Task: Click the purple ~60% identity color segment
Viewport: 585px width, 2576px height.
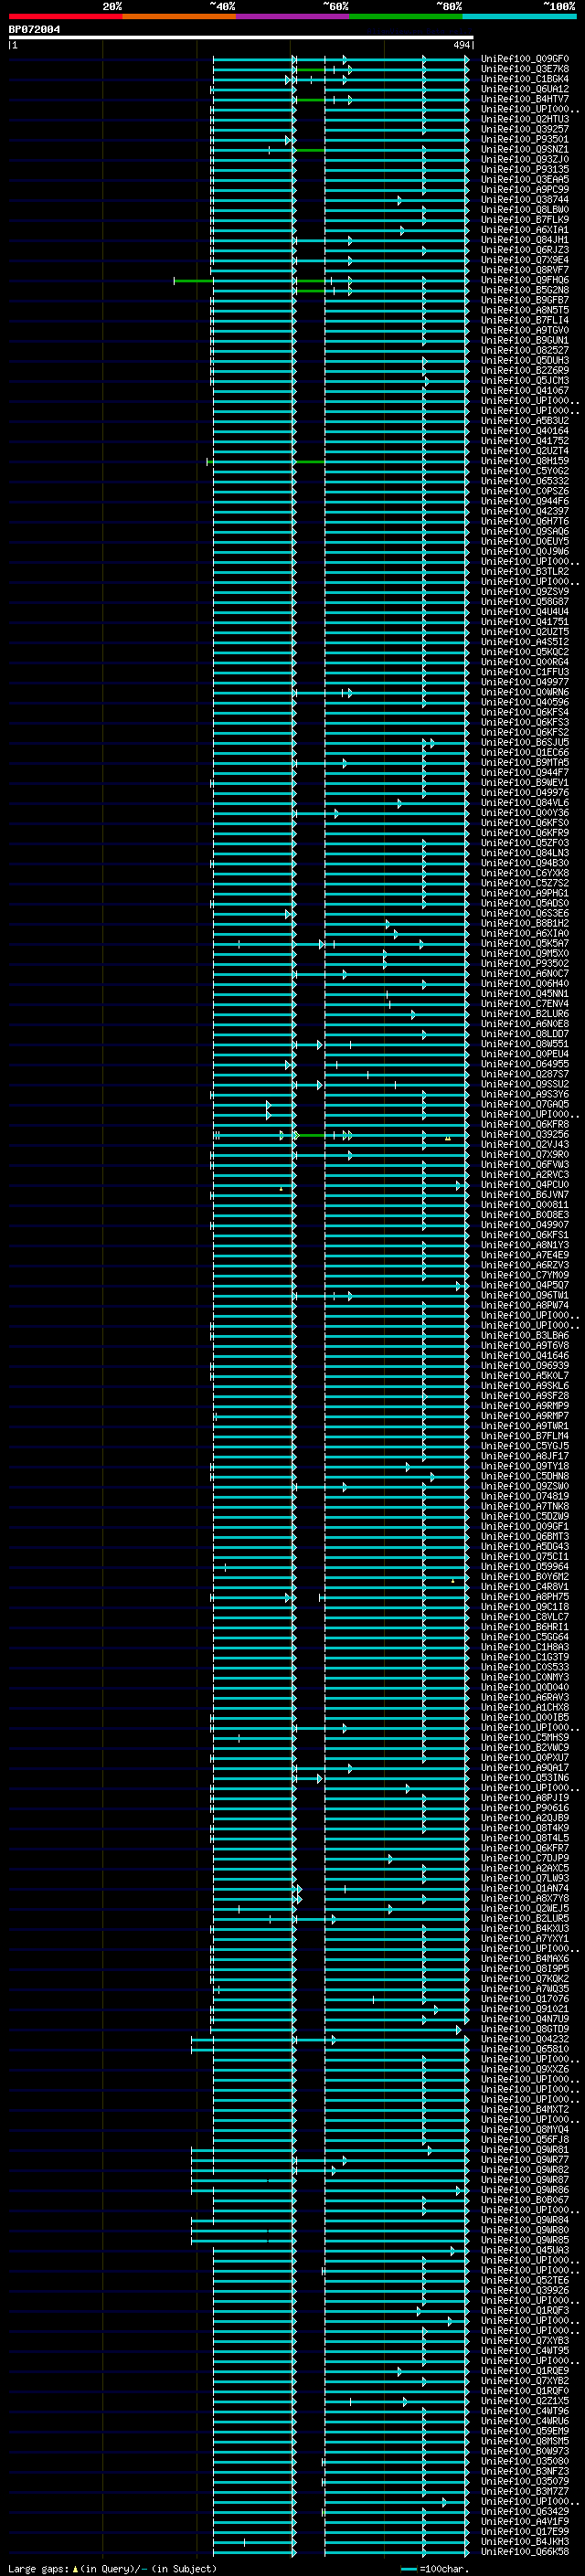Action: coord(293,16)
